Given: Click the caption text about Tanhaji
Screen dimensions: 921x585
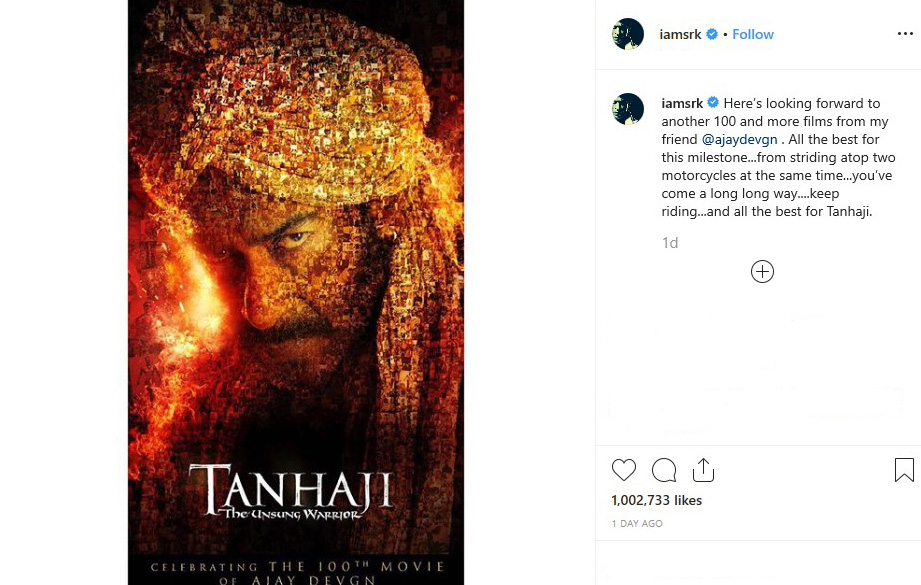Looking at the screenshot, I should click(x=778, y=157).
